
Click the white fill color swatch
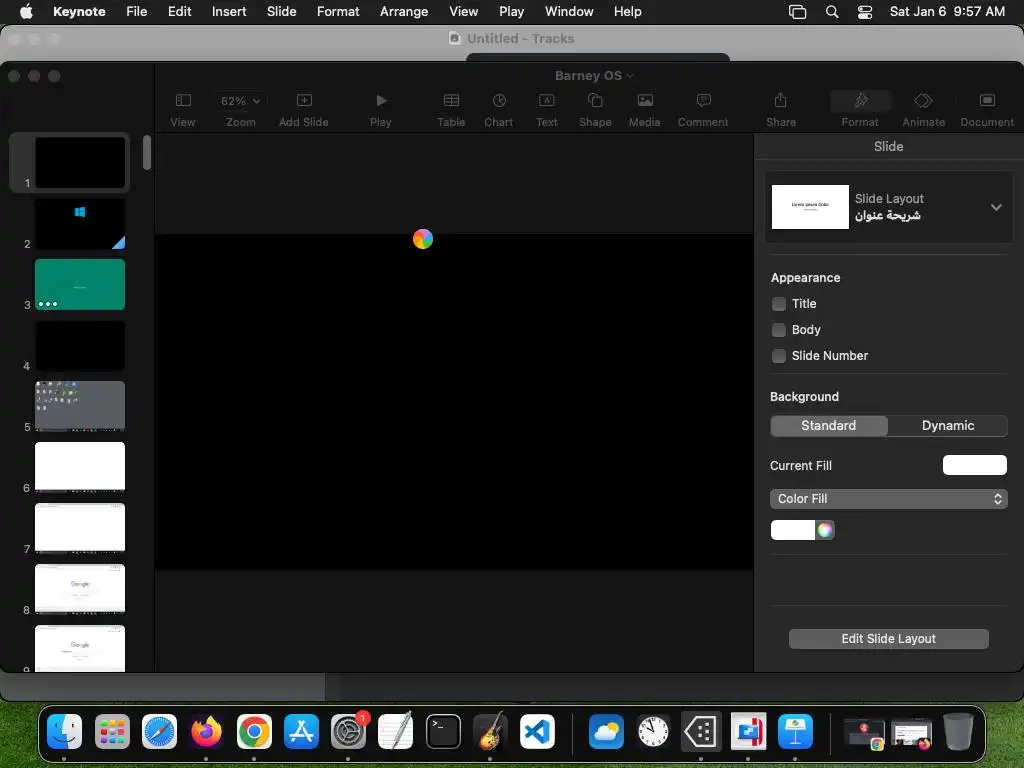point(793,530)
